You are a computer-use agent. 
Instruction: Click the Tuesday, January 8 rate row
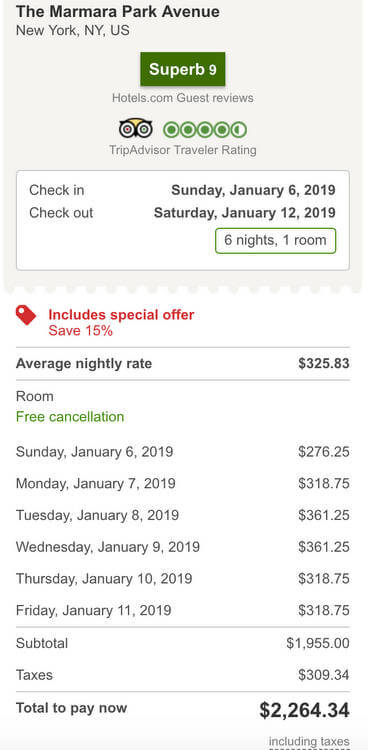[x=183, y=515]
